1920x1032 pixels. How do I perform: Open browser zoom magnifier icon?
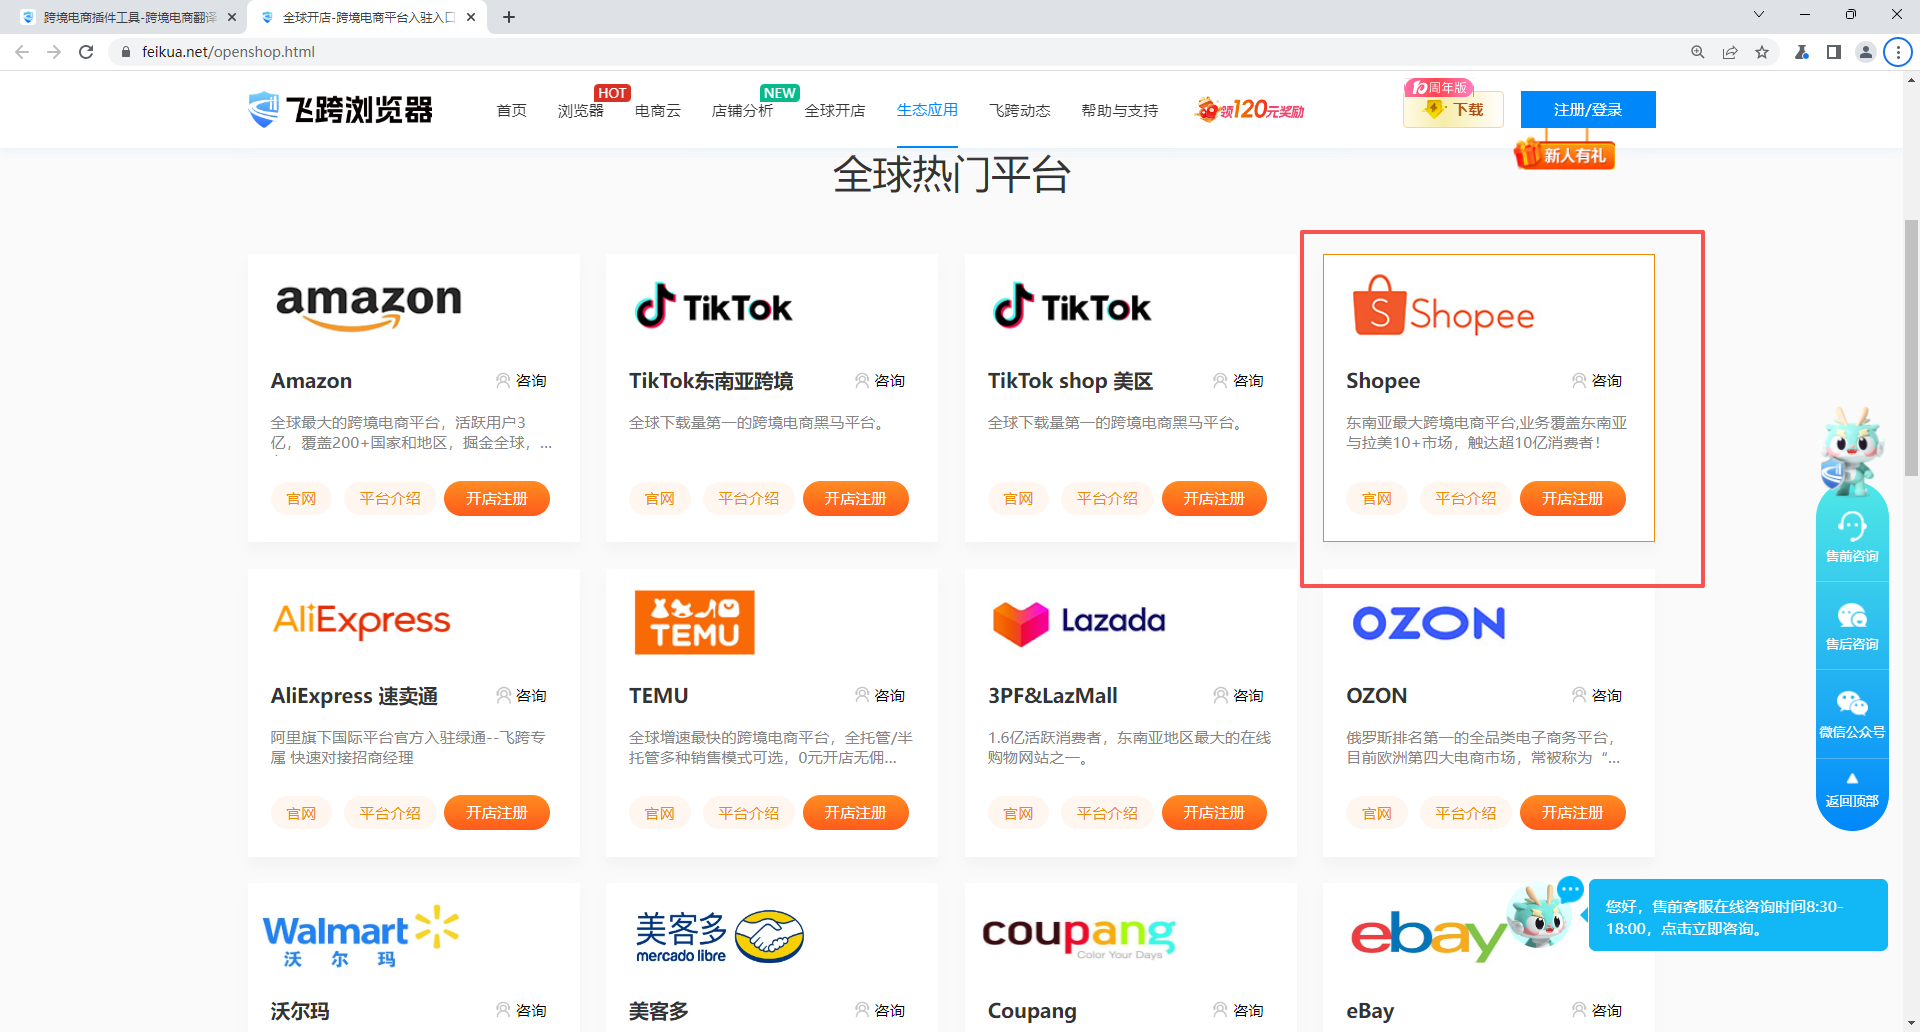[1697, 52]
